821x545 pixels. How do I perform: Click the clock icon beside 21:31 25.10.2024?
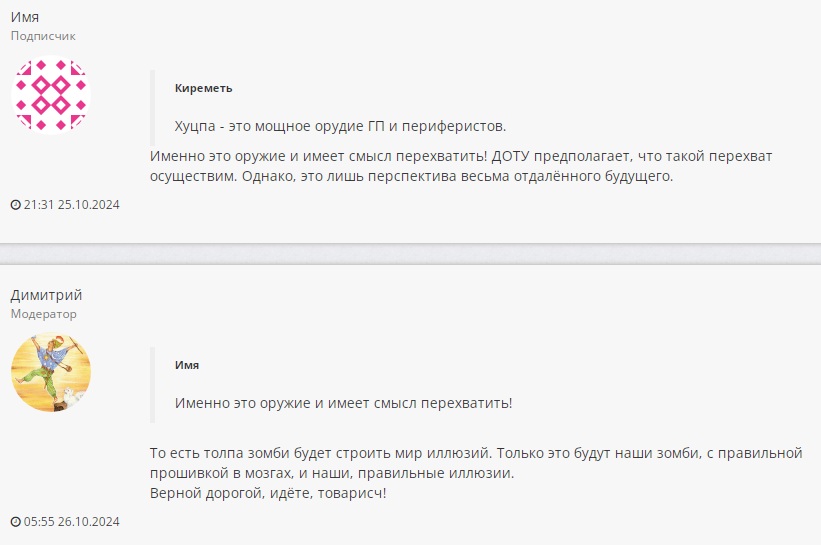pyautogui.click(x=16, y=205)
